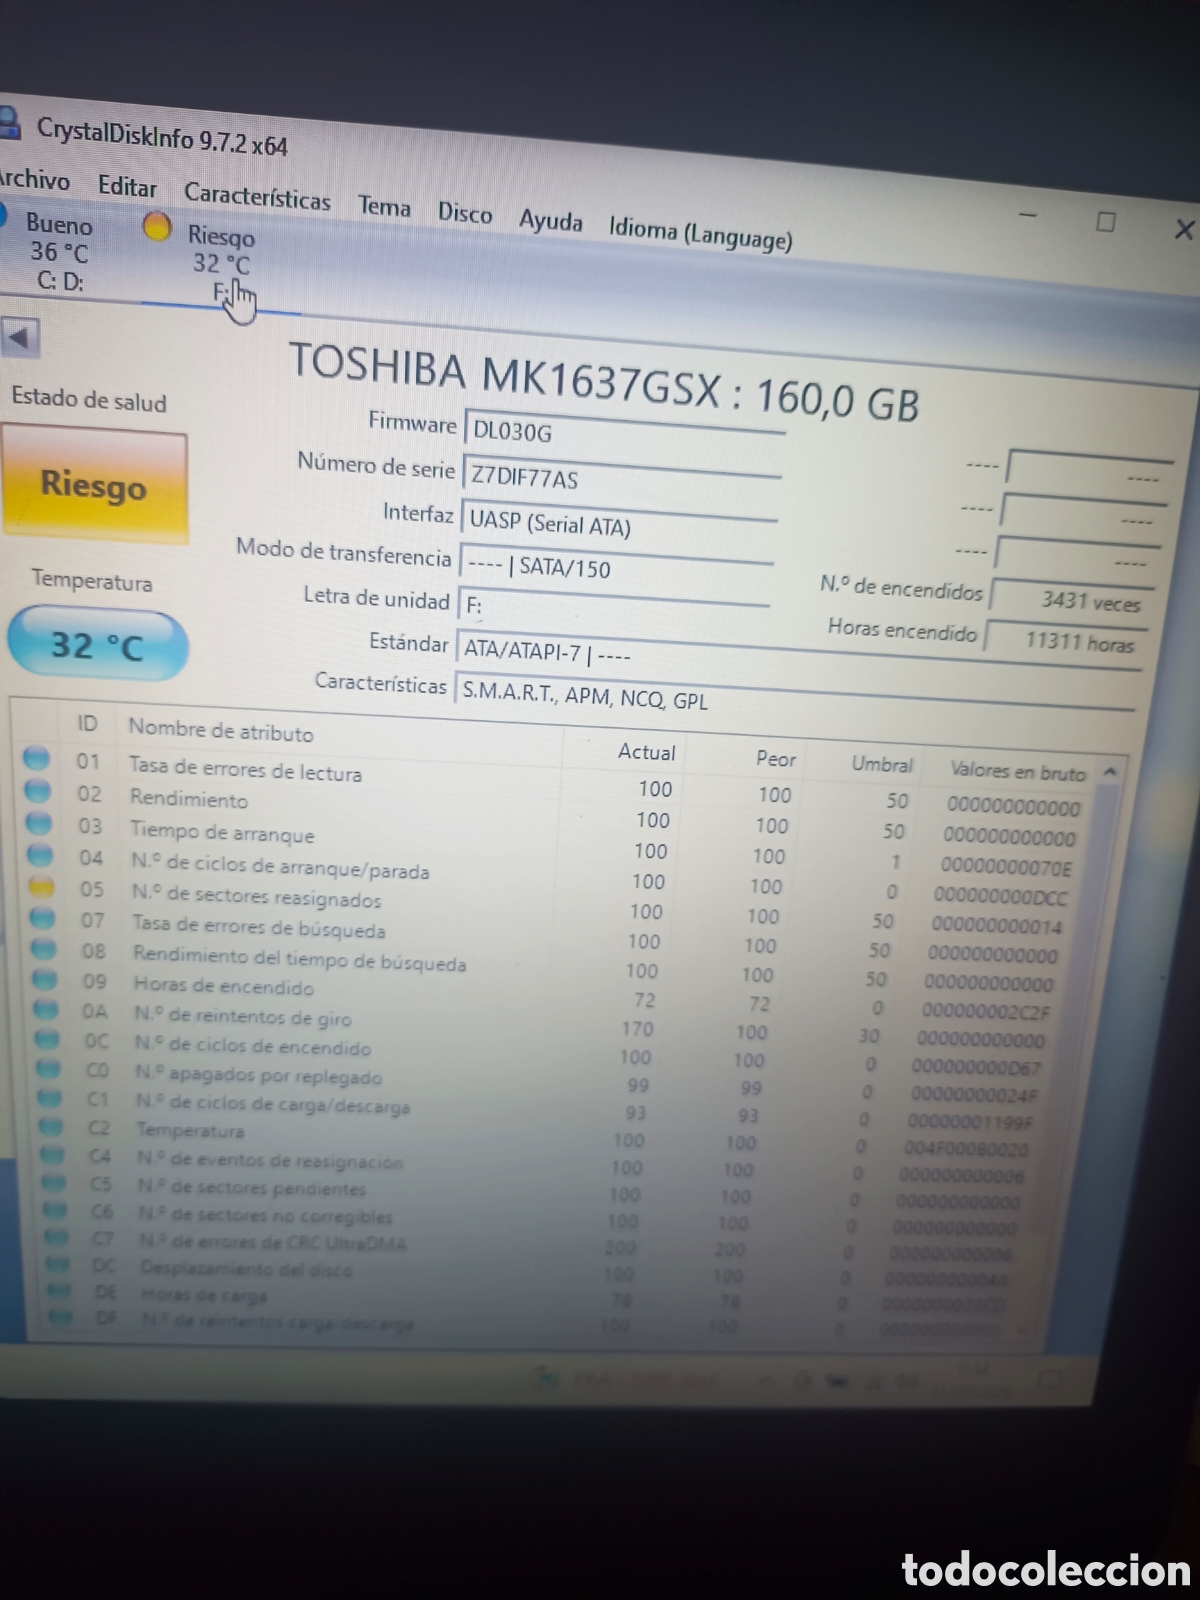This screenshot has width=1200, height=1600.
Task: Open the Idioma (Language) menu
Action: pyautogui.click(x=700, y=233)
